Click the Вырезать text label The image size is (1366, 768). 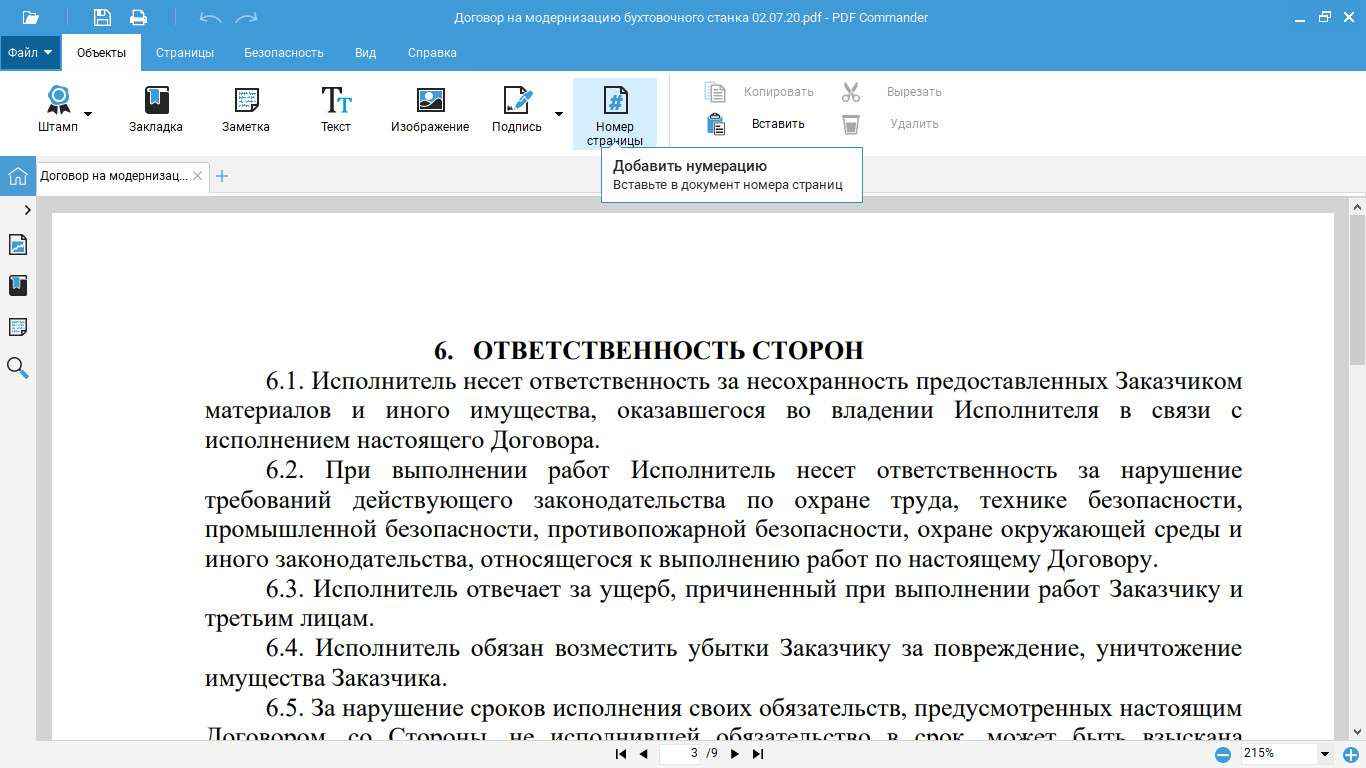point(914,92)
